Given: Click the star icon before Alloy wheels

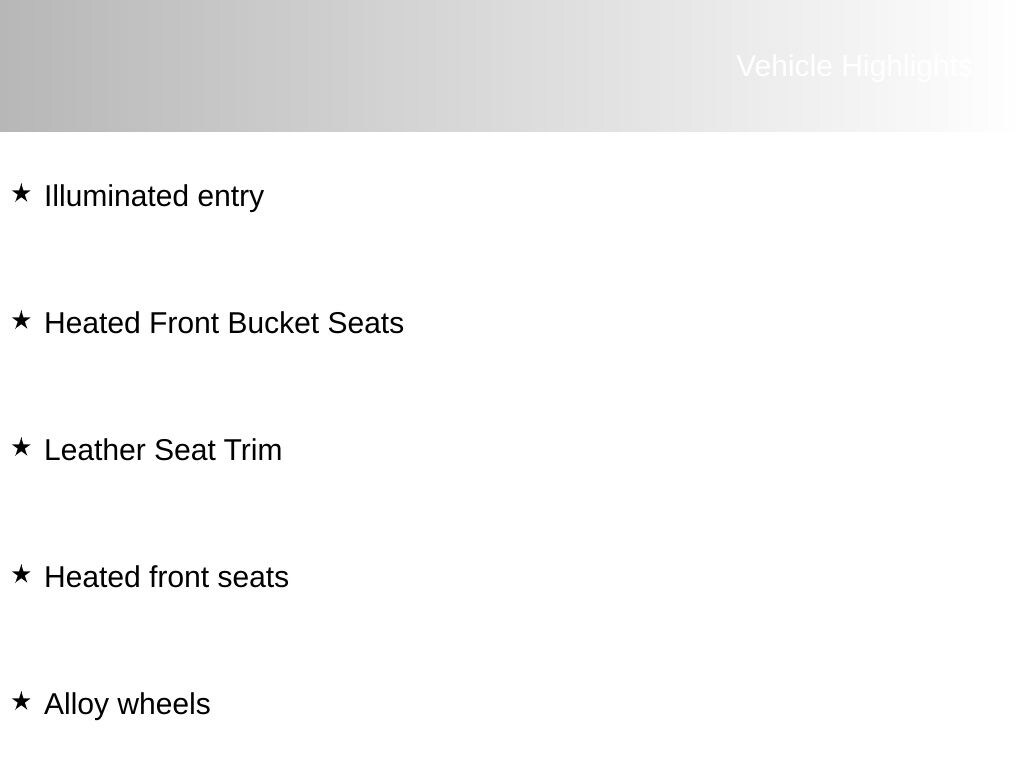Looking at the screenshot, I should click(21, 701).
